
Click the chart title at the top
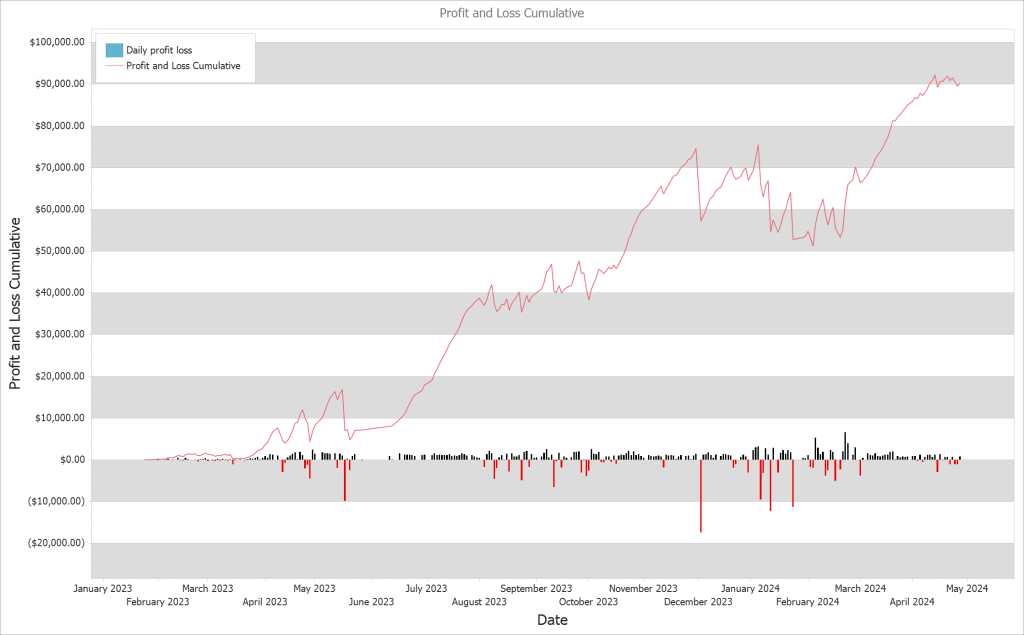pyautogui.click(x=512, y=14)
